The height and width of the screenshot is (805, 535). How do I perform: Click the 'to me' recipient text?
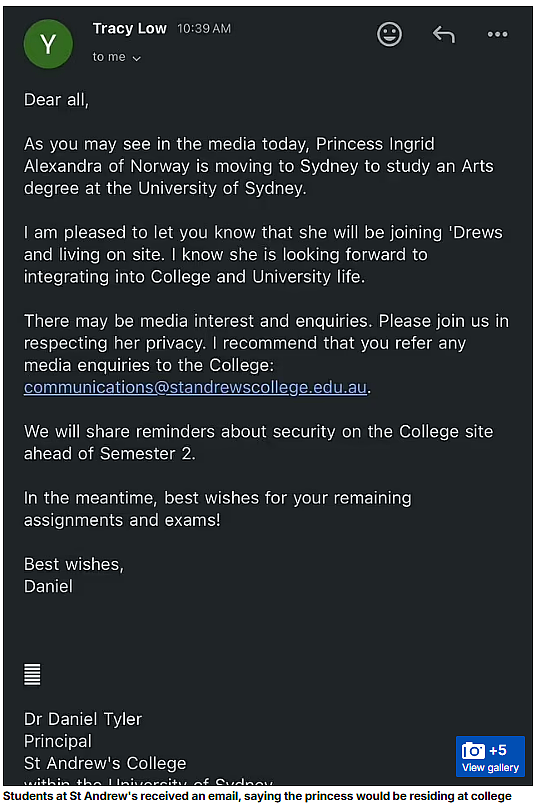(109, 57)
